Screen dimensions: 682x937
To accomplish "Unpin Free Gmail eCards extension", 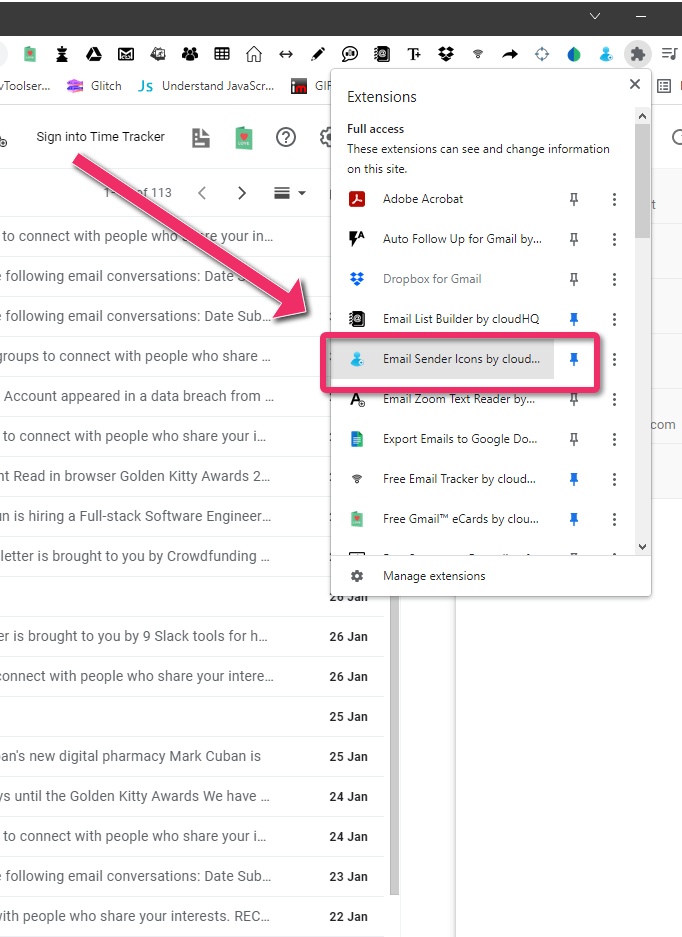I will point(574,519).
